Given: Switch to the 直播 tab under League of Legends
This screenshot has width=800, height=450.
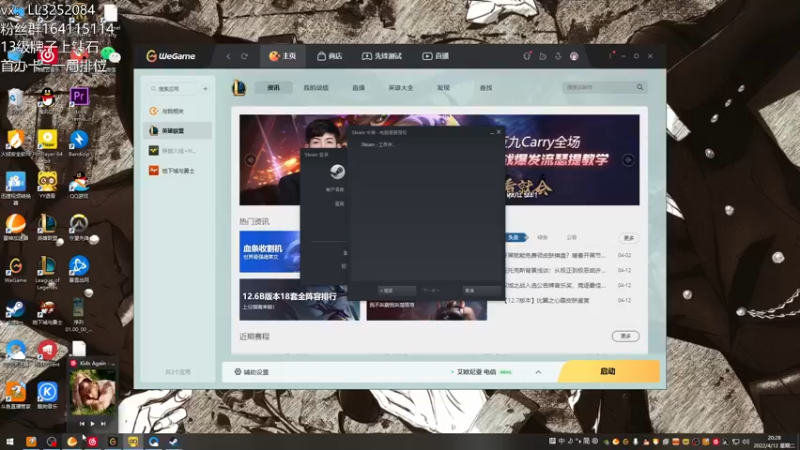Looking at the screenshot, I should click(x=358, y=88).
